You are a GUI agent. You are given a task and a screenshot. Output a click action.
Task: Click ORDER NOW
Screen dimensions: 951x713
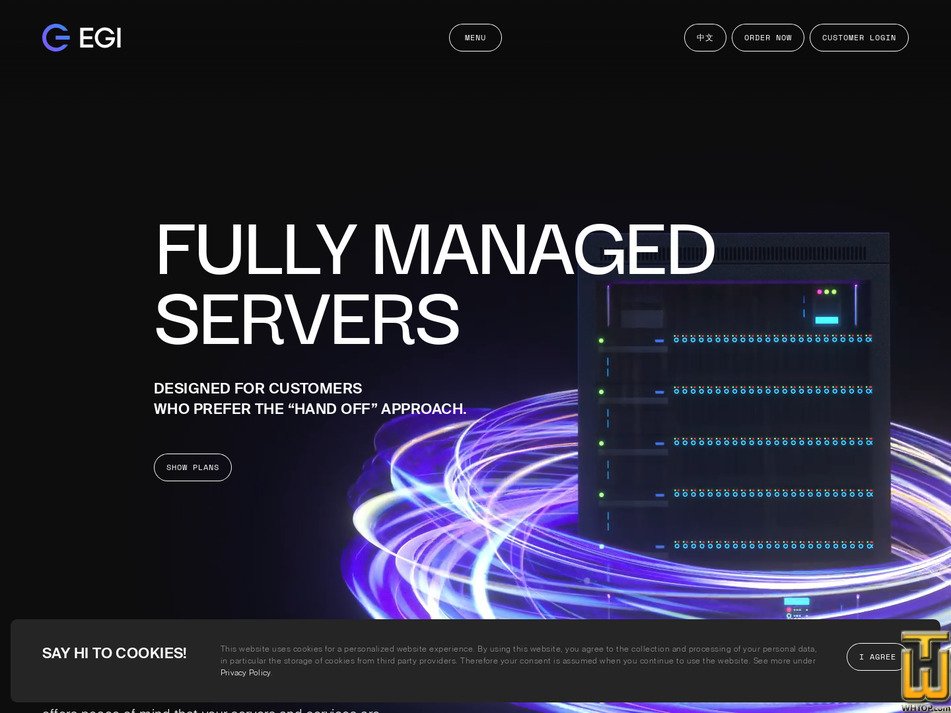point(767,37)
